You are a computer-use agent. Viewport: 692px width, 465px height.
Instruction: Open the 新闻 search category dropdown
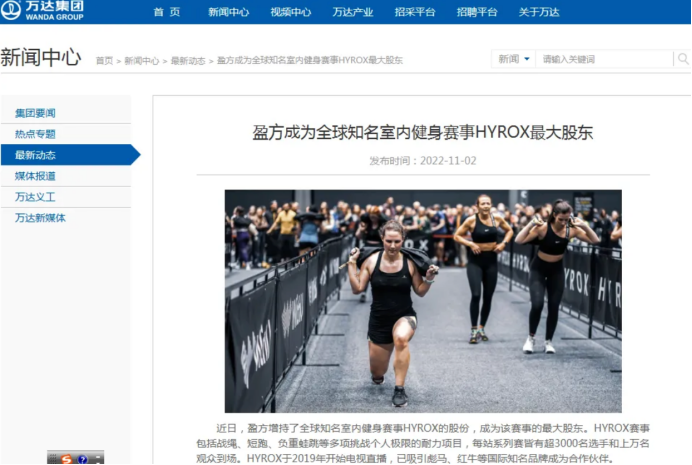[x=513, y=59]
